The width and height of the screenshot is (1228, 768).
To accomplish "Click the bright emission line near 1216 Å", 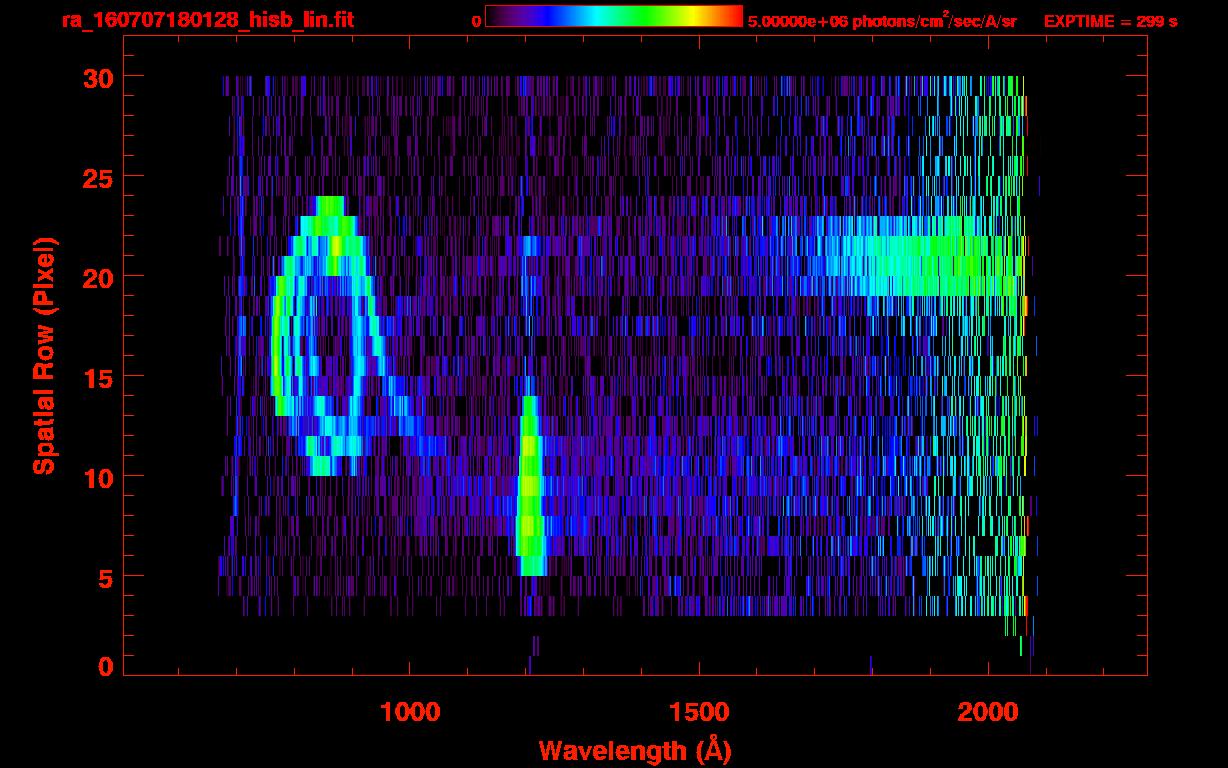I will (530, 486).
